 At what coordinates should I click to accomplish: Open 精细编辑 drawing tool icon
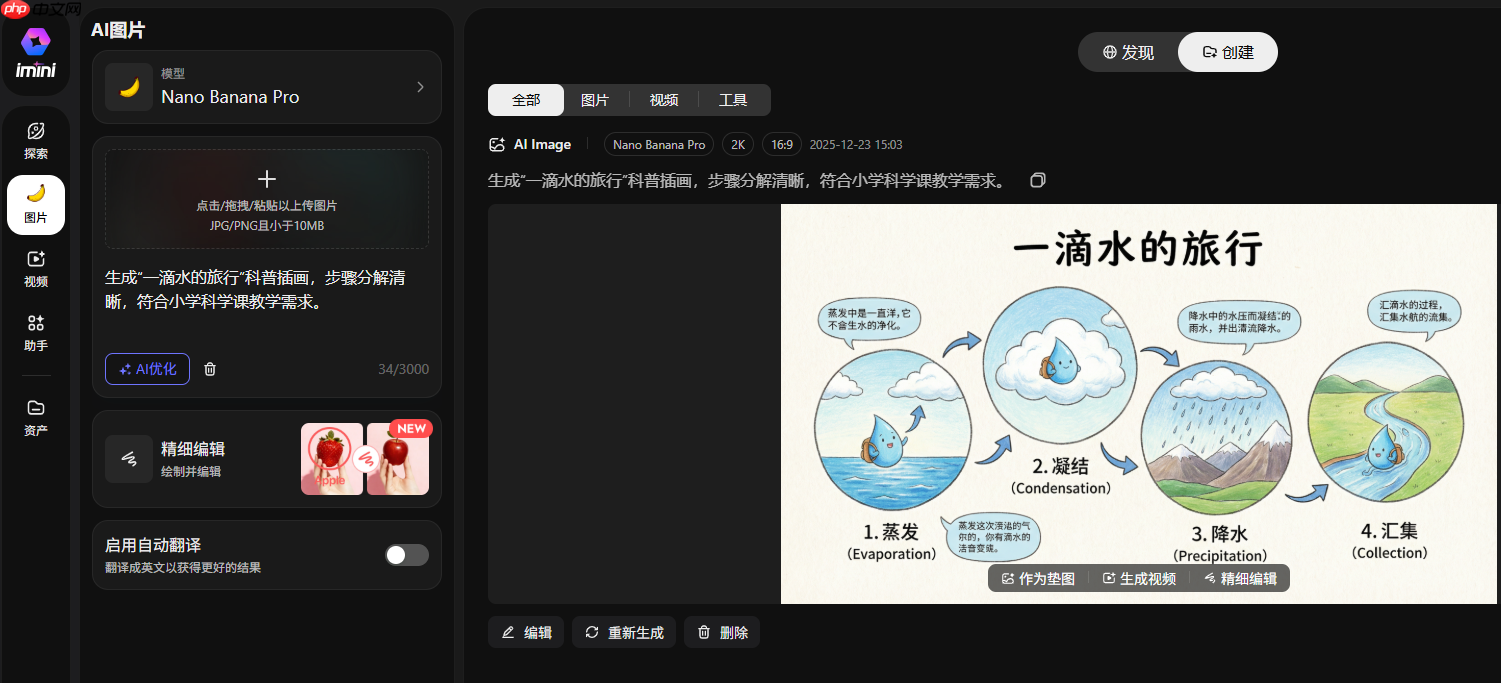coord(129,459)
